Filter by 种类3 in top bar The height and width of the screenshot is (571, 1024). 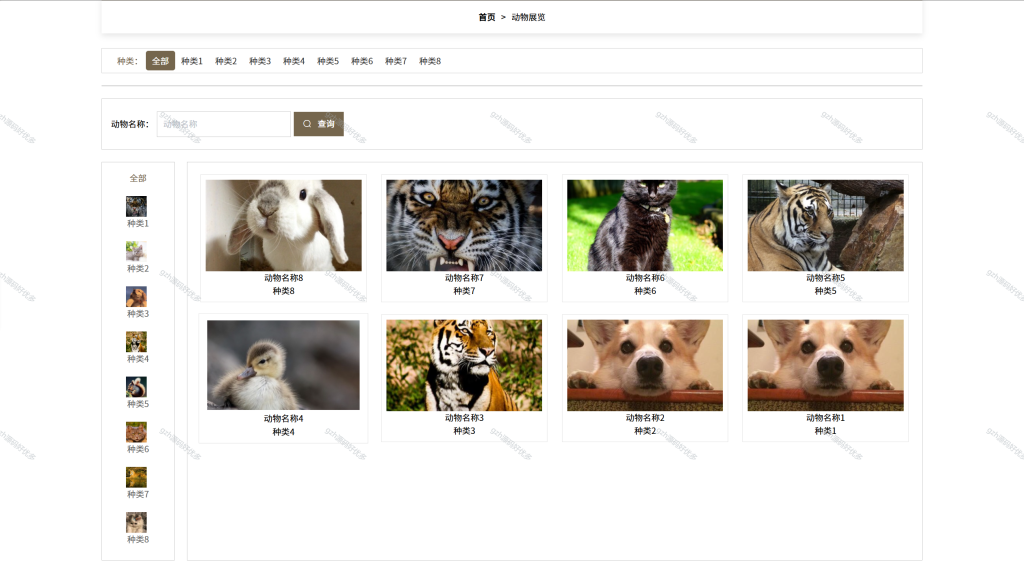click(260, 61)
